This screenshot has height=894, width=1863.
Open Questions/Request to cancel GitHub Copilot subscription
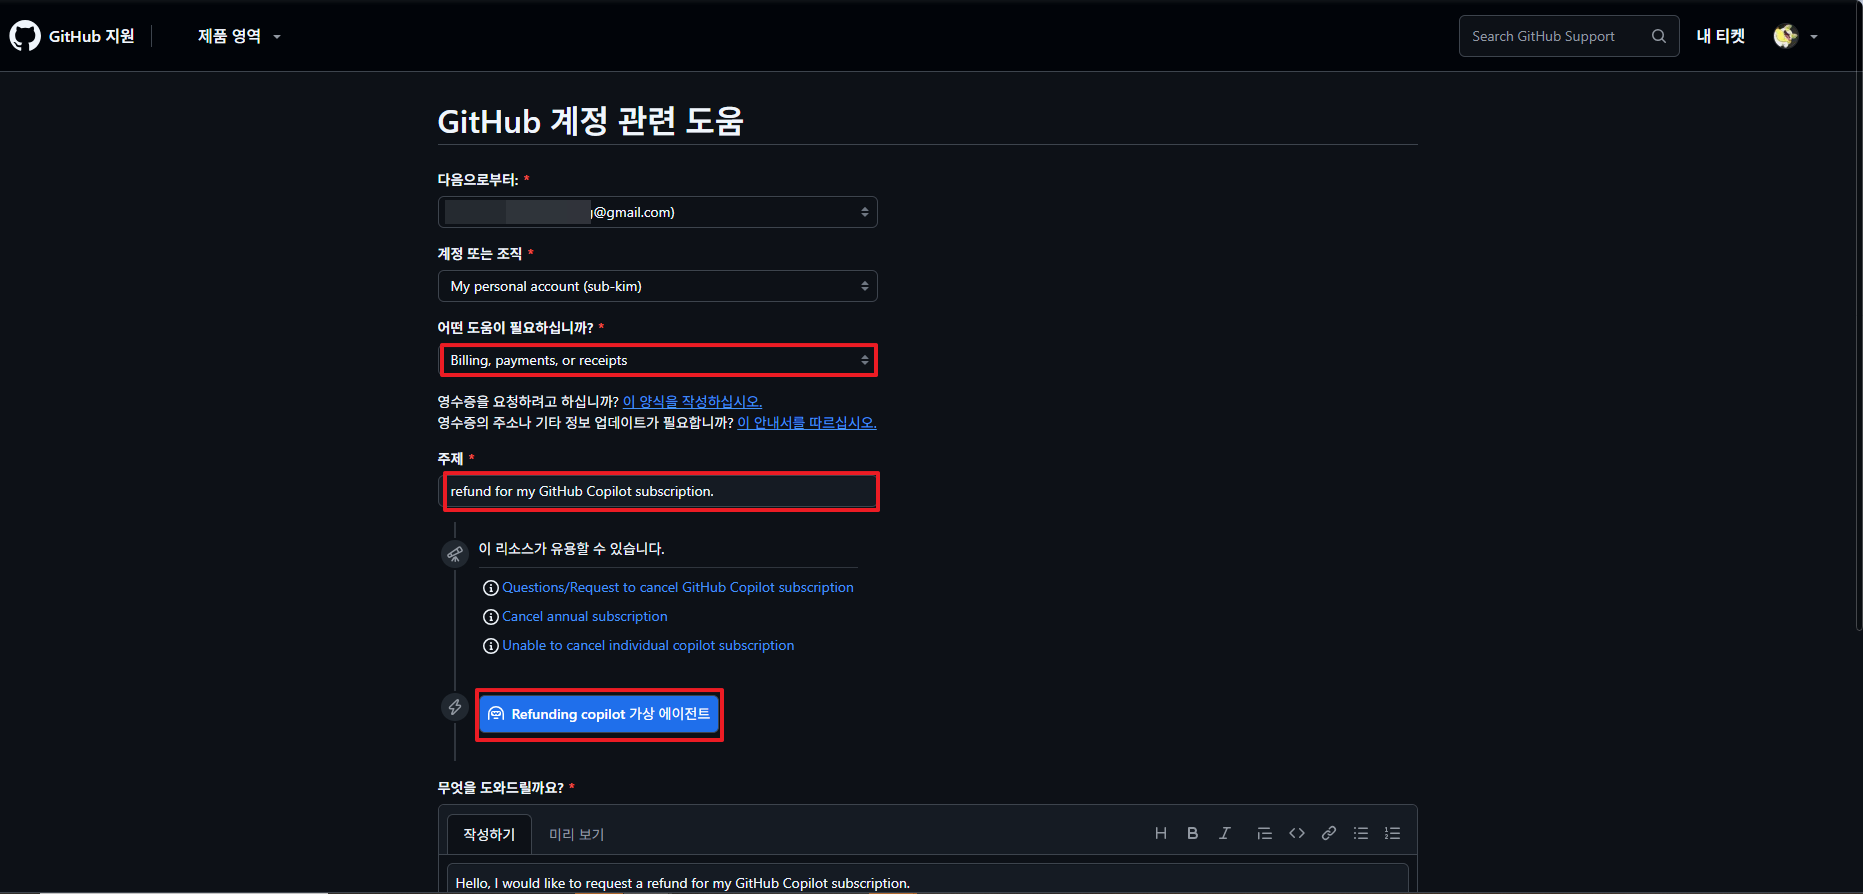[678, 587]
